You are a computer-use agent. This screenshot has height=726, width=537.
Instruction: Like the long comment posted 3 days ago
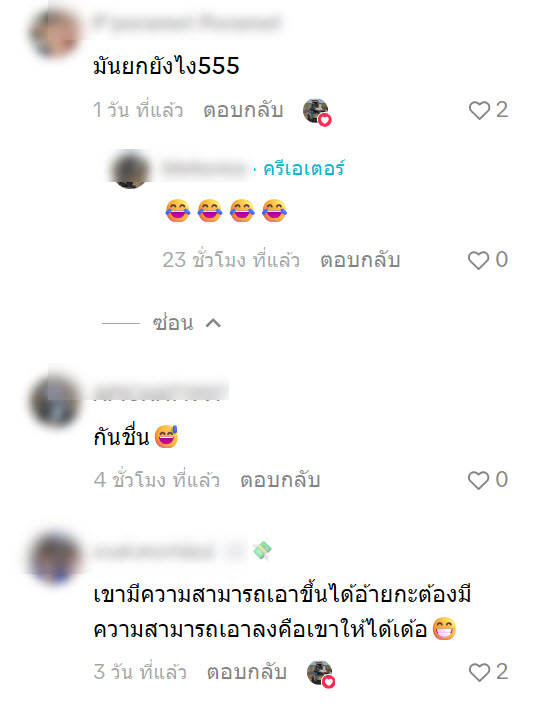tap(479, 672)
